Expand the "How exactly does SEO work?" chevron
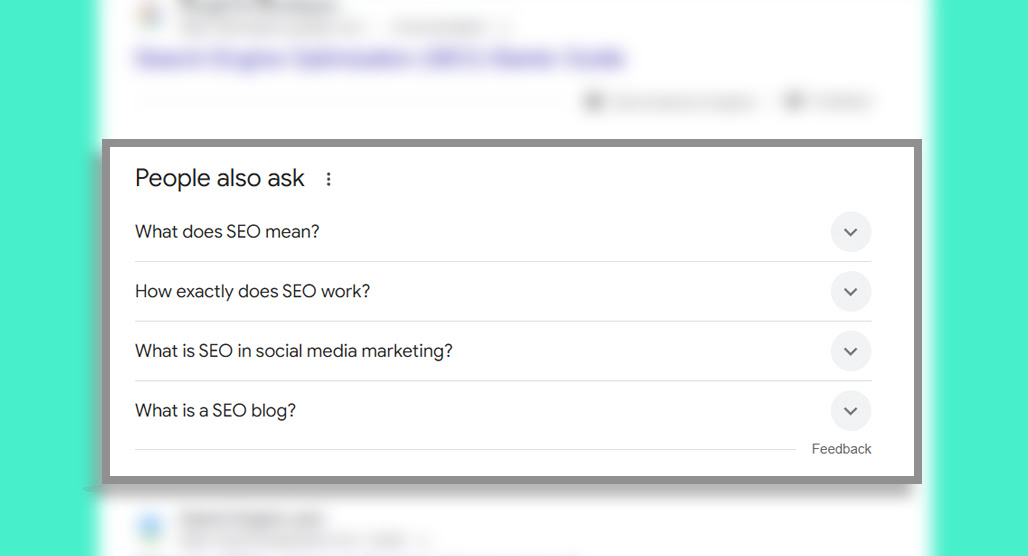Screen dimensions: 1028x556 (x=850, y=292)
